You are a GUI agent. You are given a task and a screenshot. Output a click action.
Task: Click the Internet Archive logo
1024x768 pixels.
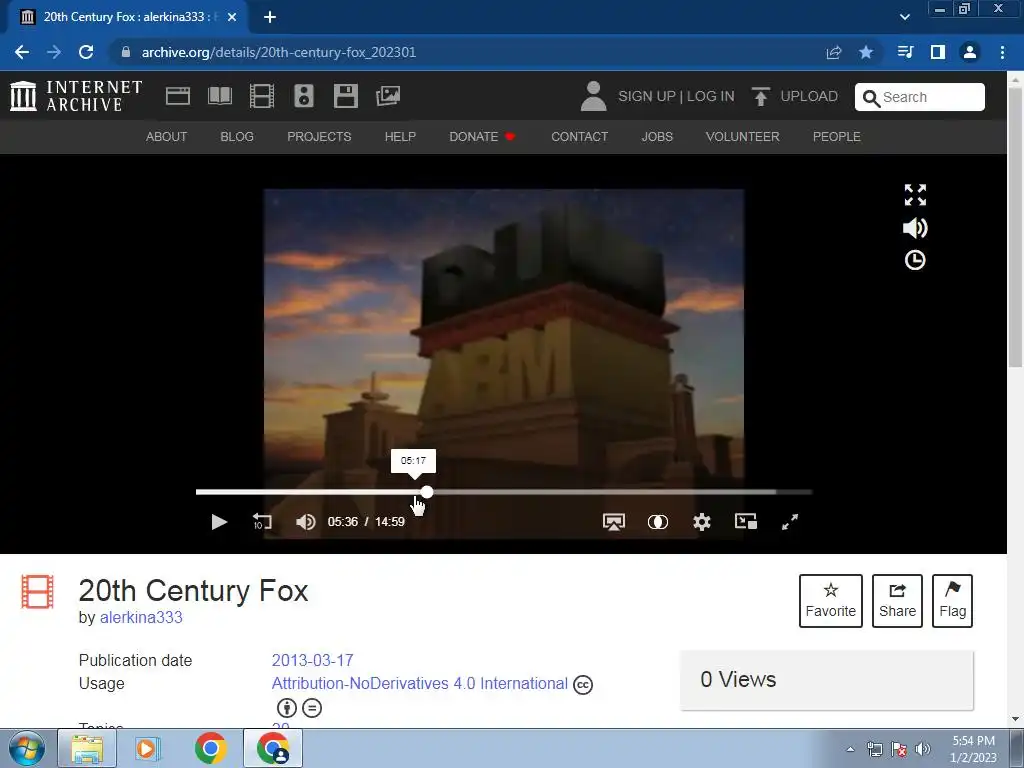pyautogui.click(x=76, y=96)
